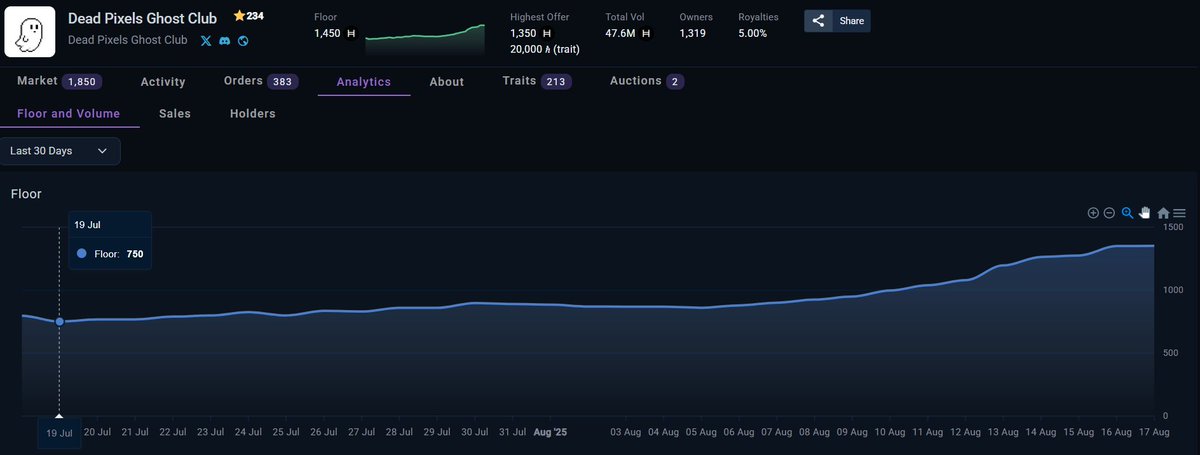Click the 20,000 (trait) offer text

coord(545,49)
